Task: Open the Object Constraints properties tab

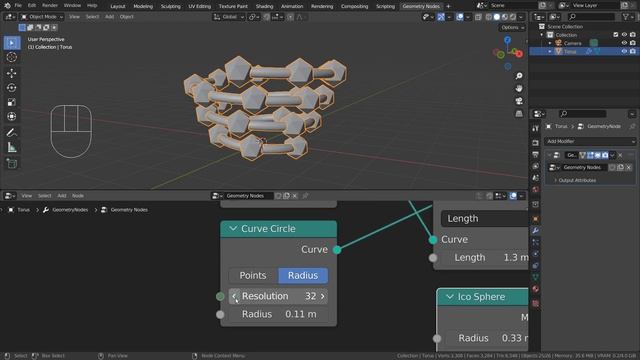Action: [536, 265]
